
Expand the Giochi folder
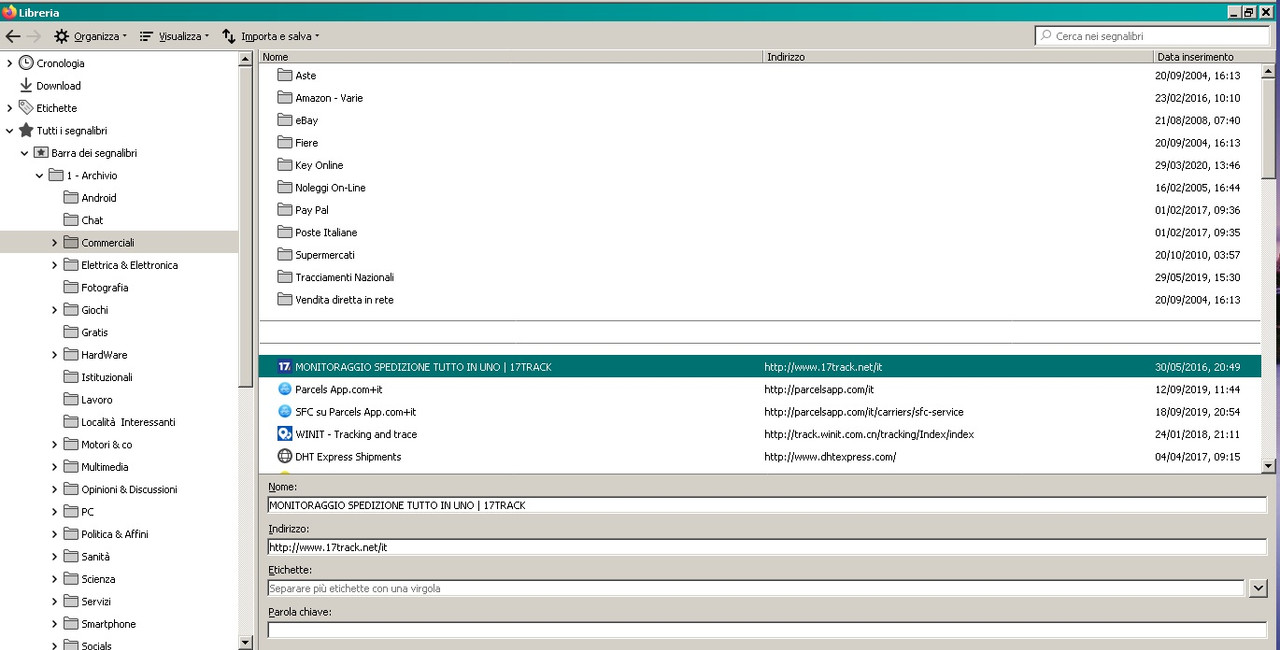tap(55, 310)
